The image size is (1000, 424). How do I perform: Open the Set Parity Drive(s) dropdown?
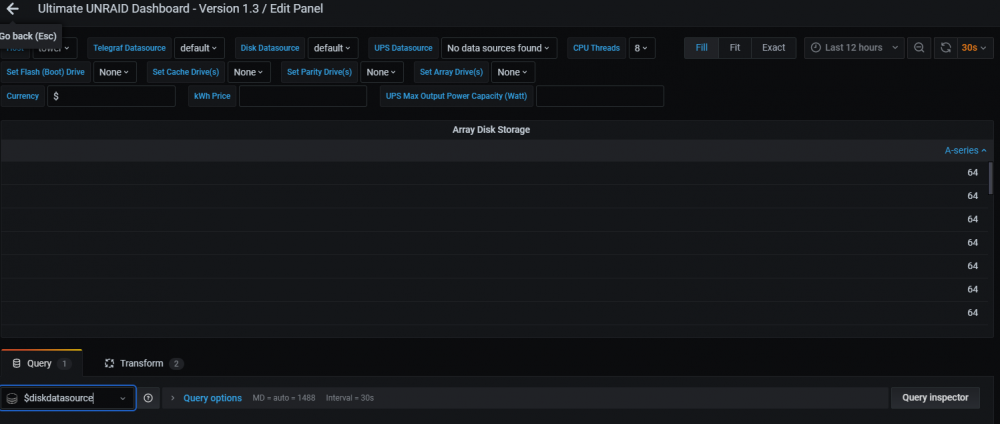pos(382,72)
